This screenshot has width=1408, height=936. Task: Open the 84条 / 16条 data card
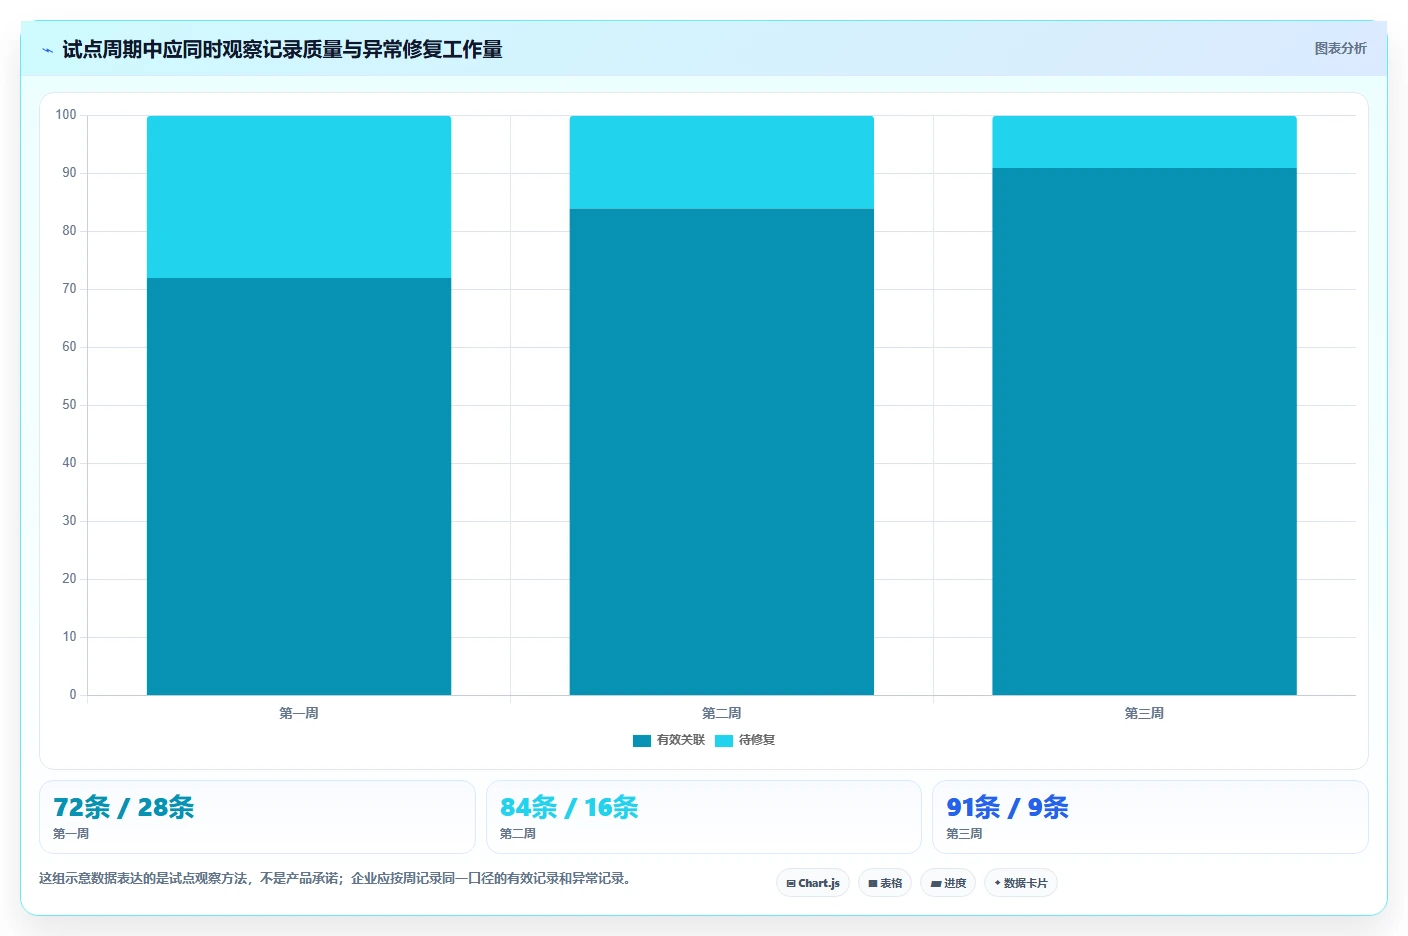[704, 817]
